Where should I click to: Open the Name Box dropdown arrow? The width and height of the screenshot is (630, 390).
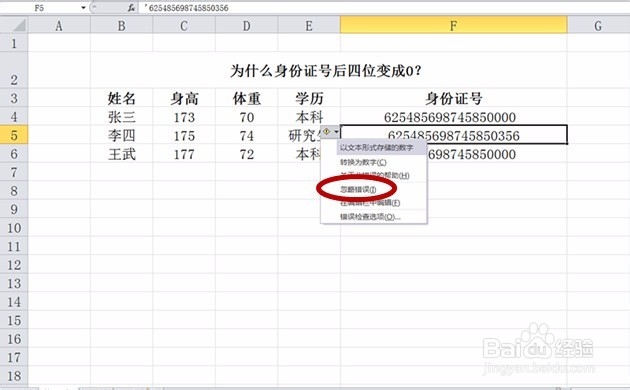pos(83,8)
